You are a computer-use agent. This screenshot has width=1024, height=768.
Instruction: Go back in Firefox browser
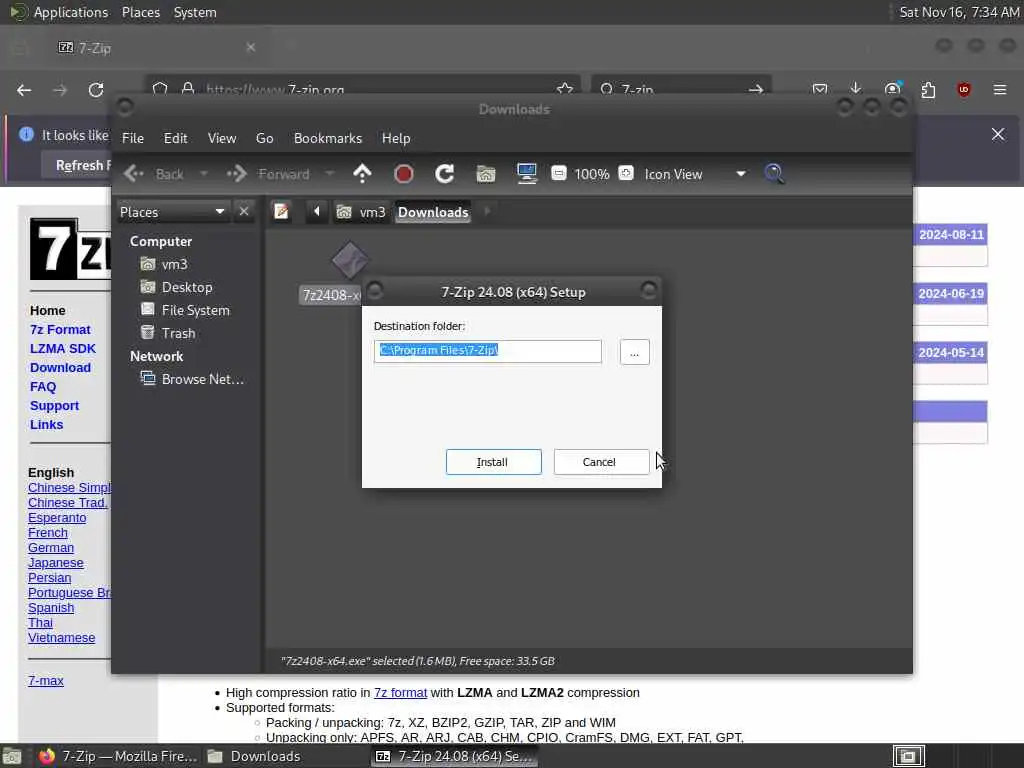pos(24,90)
